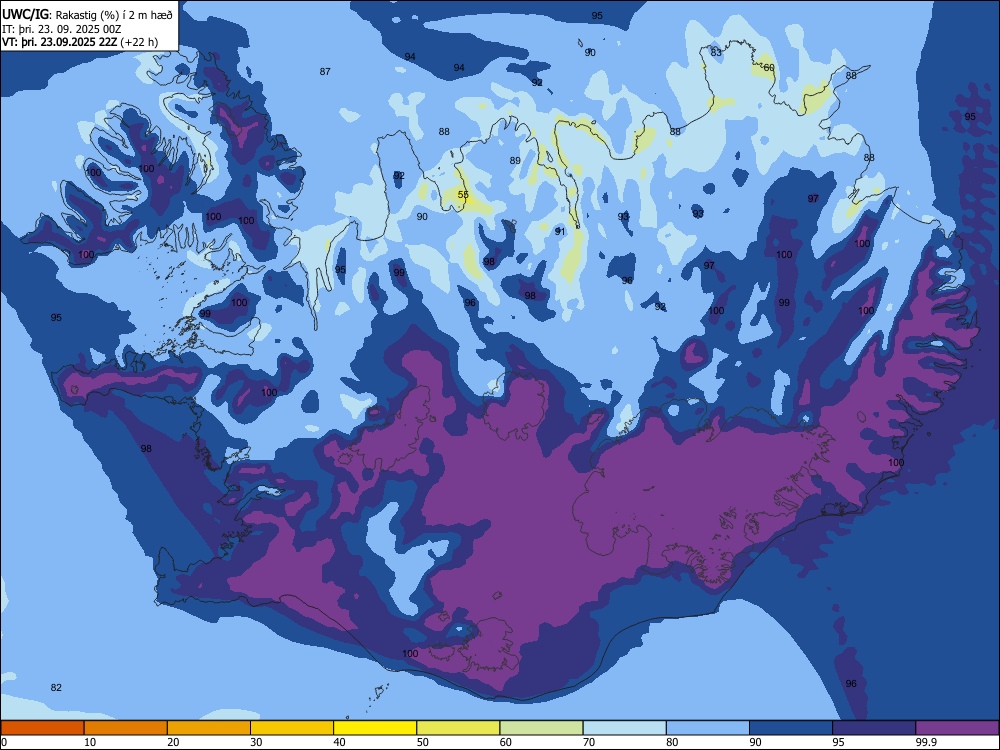The width and height of the screenshot is (1000, 750).
Task: Click the legend tick label '70'
Action: click(589, 742)
